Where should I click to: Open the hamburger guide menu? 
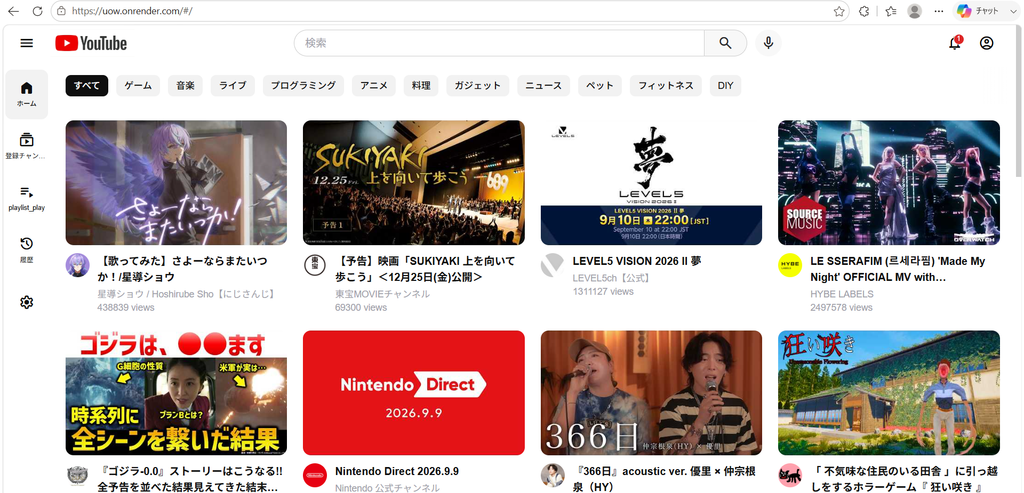(x=26, y=43)
